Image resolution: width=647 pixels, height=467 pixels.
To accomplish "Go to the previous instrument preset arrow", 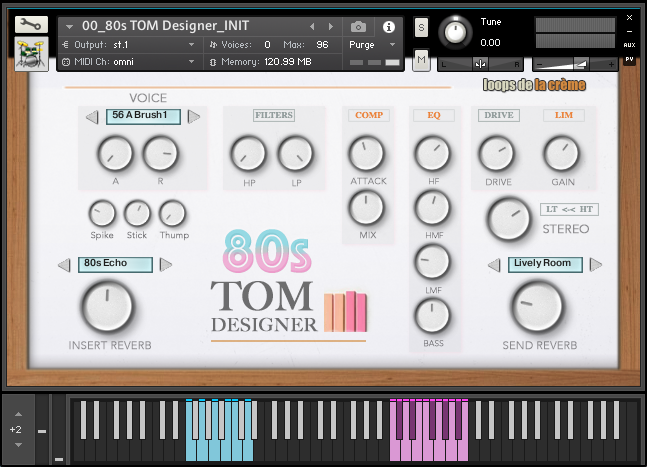I will [x=312, y=27].
